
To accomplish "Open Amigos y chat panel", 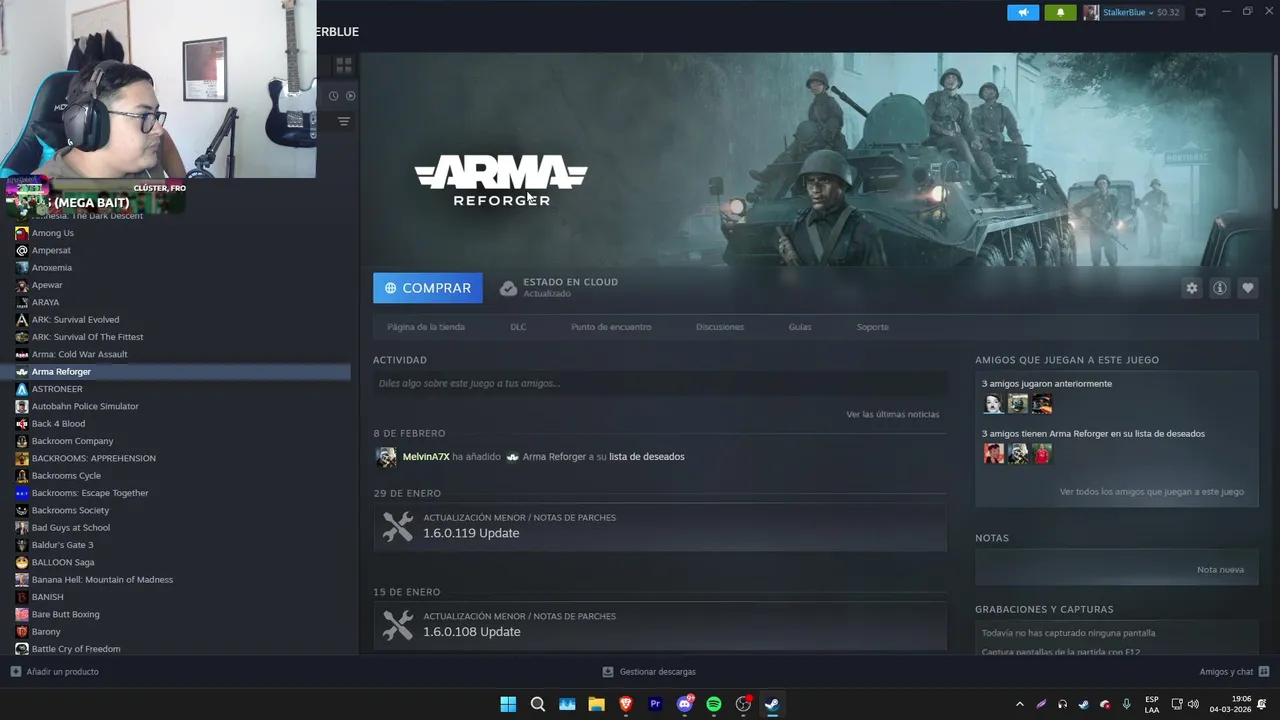I will 1234,672.
